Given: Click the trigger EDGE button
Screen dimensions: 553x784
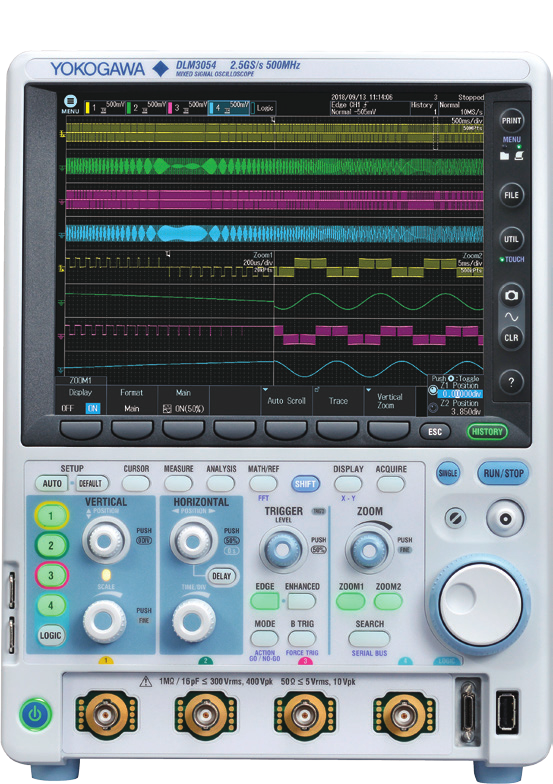Looking at the screenshot, I should coord(264,602).
